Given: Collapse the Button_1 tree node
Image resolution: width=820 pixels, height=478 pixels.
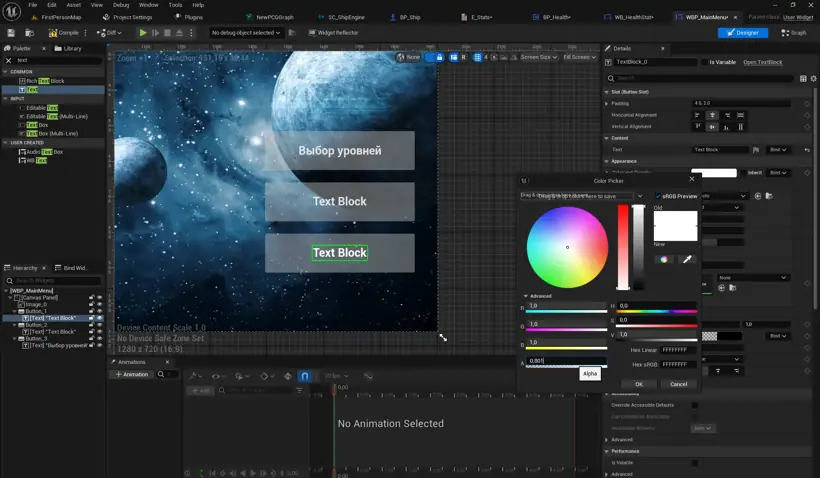Looking at the screenshot, I should (x=15, y=311).
